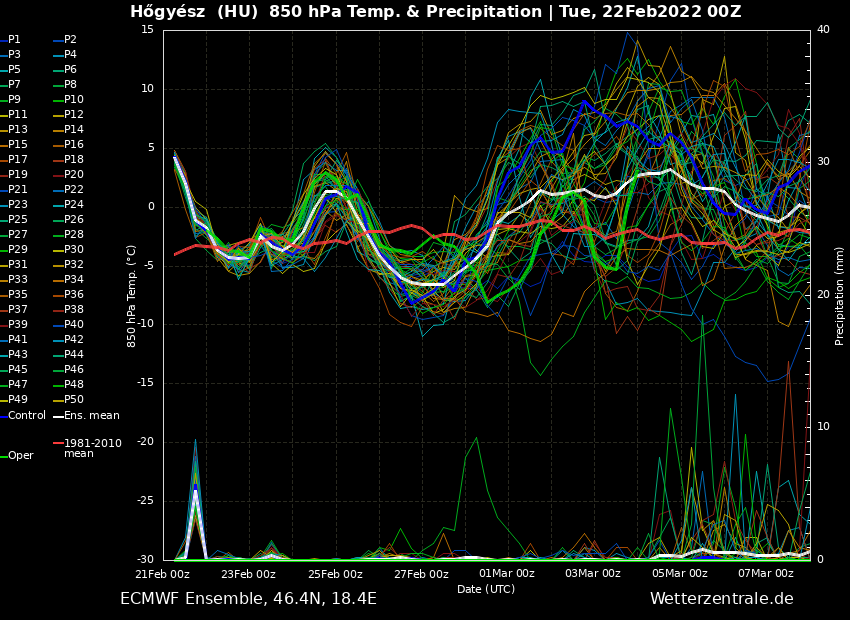Select the 01Mar 00z date tick
Image resolution: width=850 pixels, height=620 pixels.
(x=507, y=574)
